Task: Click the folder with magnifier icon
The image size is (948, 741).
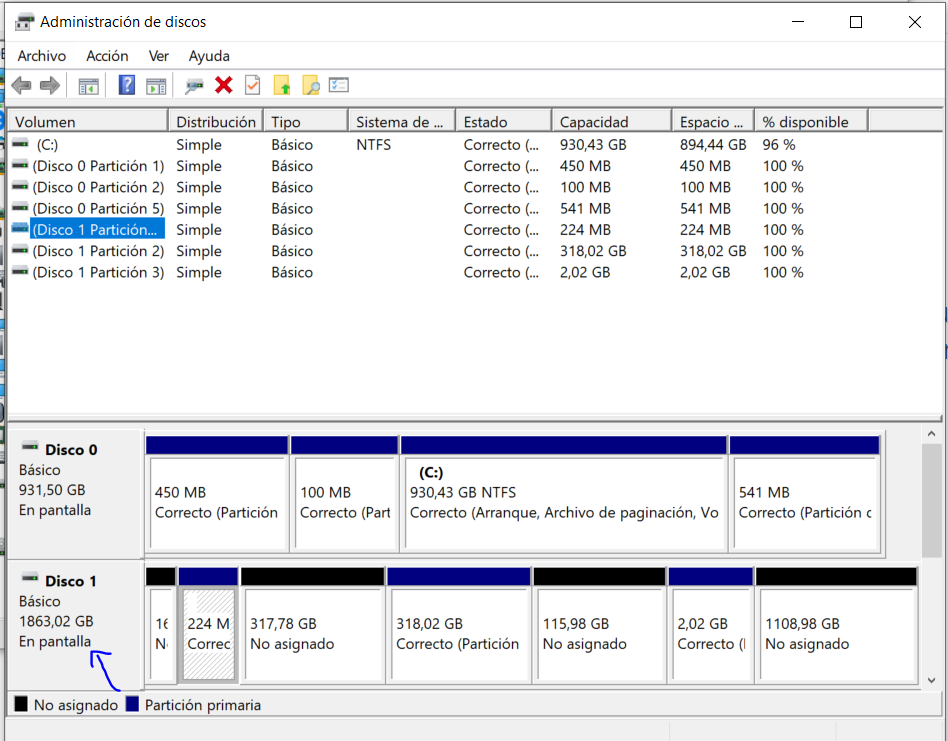Action: [x=311, y=85]
